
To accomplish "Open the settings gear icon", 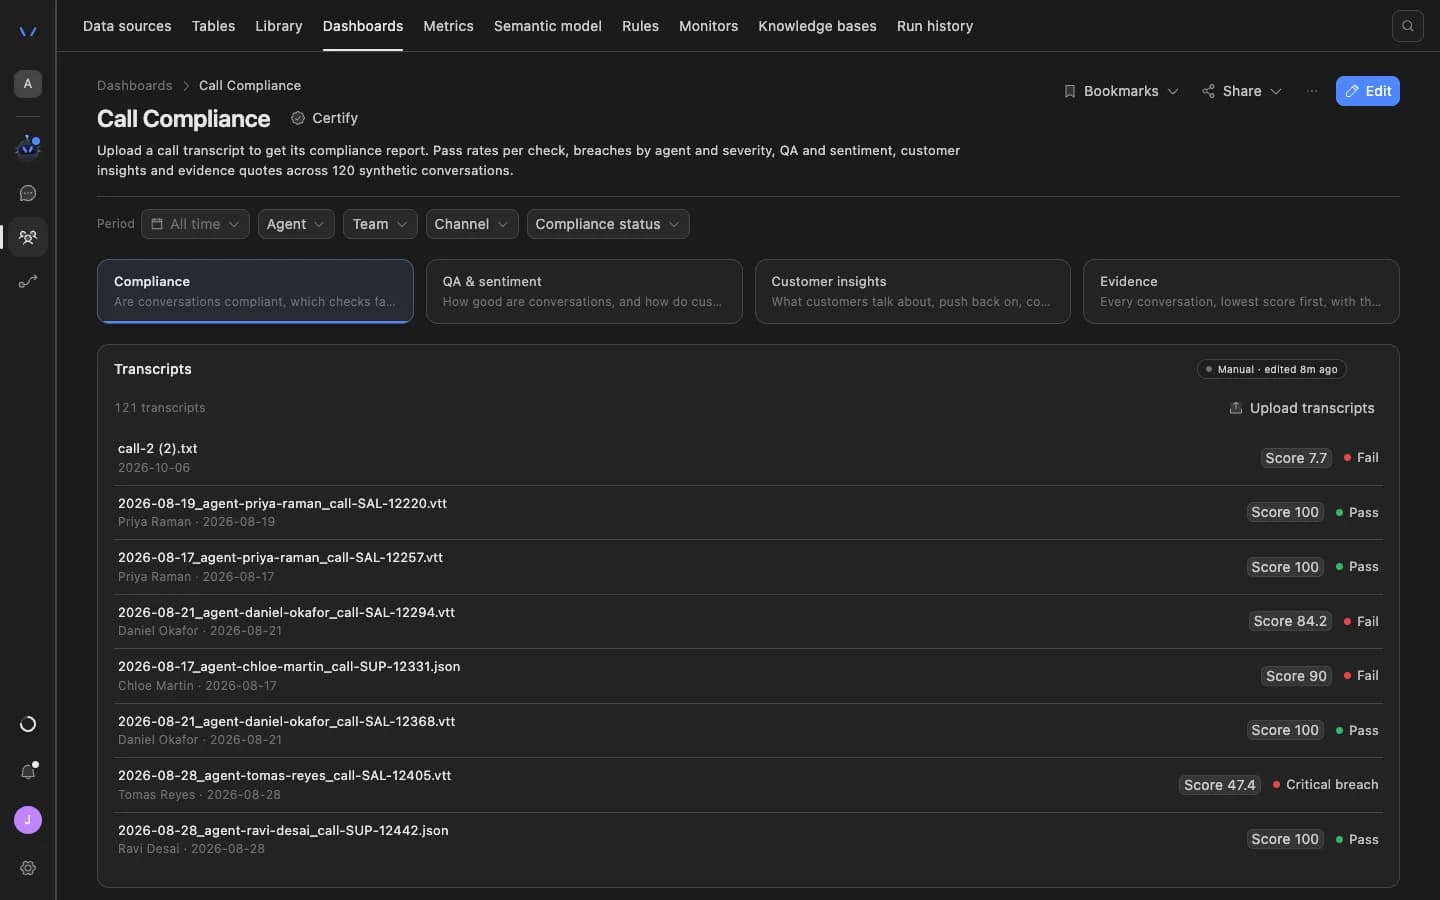I will [28, 868].
